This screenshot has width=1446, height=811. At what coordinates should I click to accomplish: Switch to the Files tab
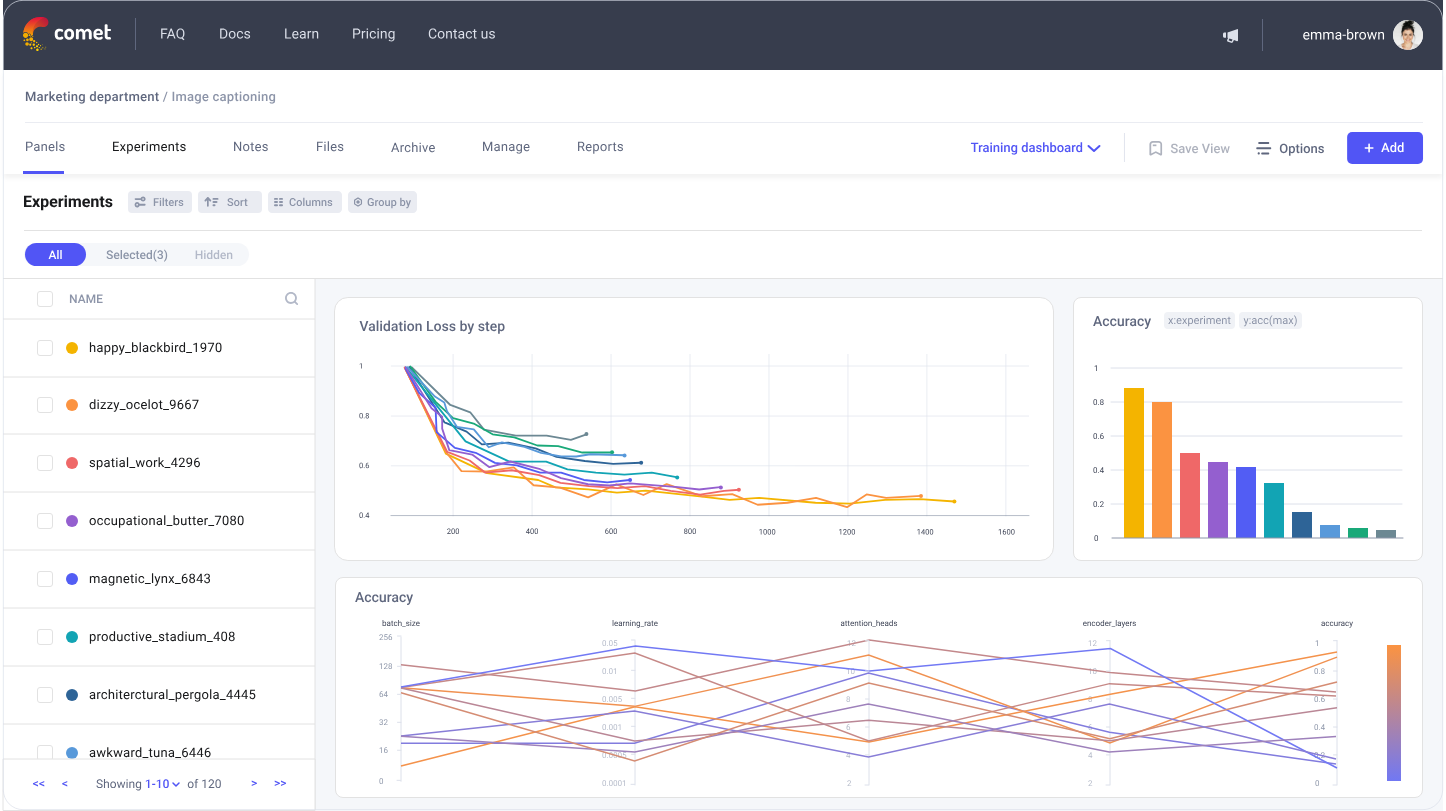330,147
